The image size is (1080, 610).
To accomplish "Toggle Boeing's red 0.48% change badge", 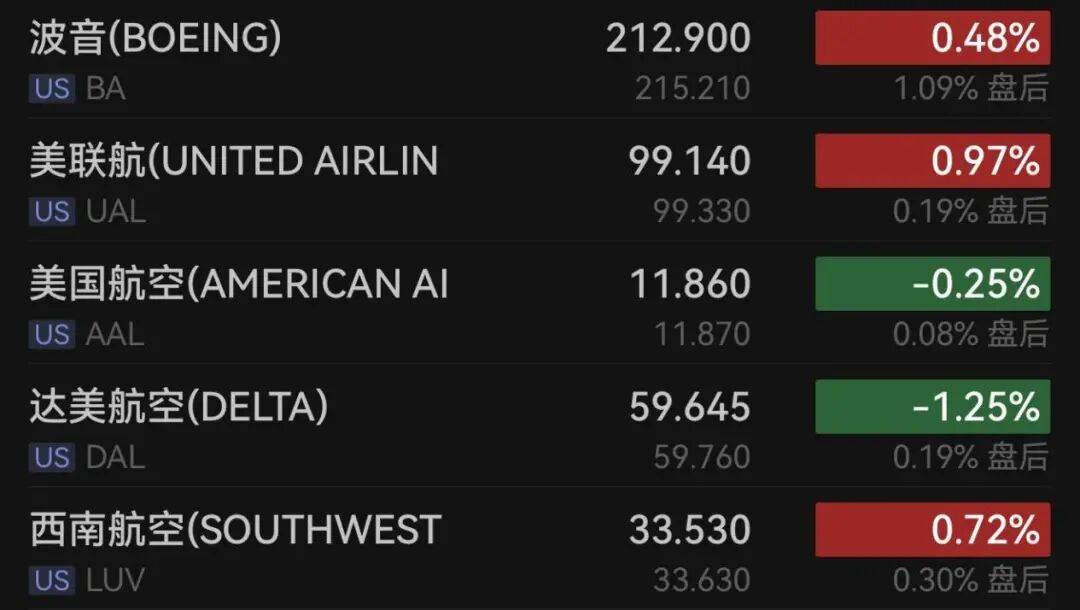I will (932, 39).
